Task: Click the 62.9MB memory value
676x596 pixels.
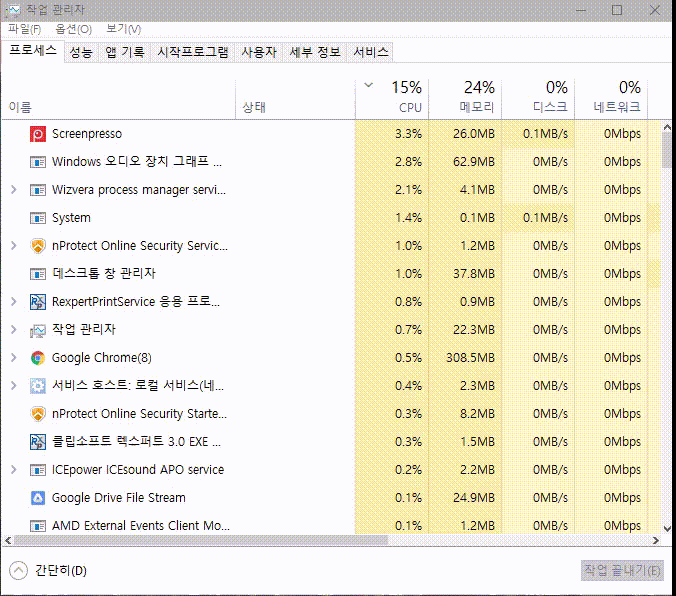Action: (474, 162)
